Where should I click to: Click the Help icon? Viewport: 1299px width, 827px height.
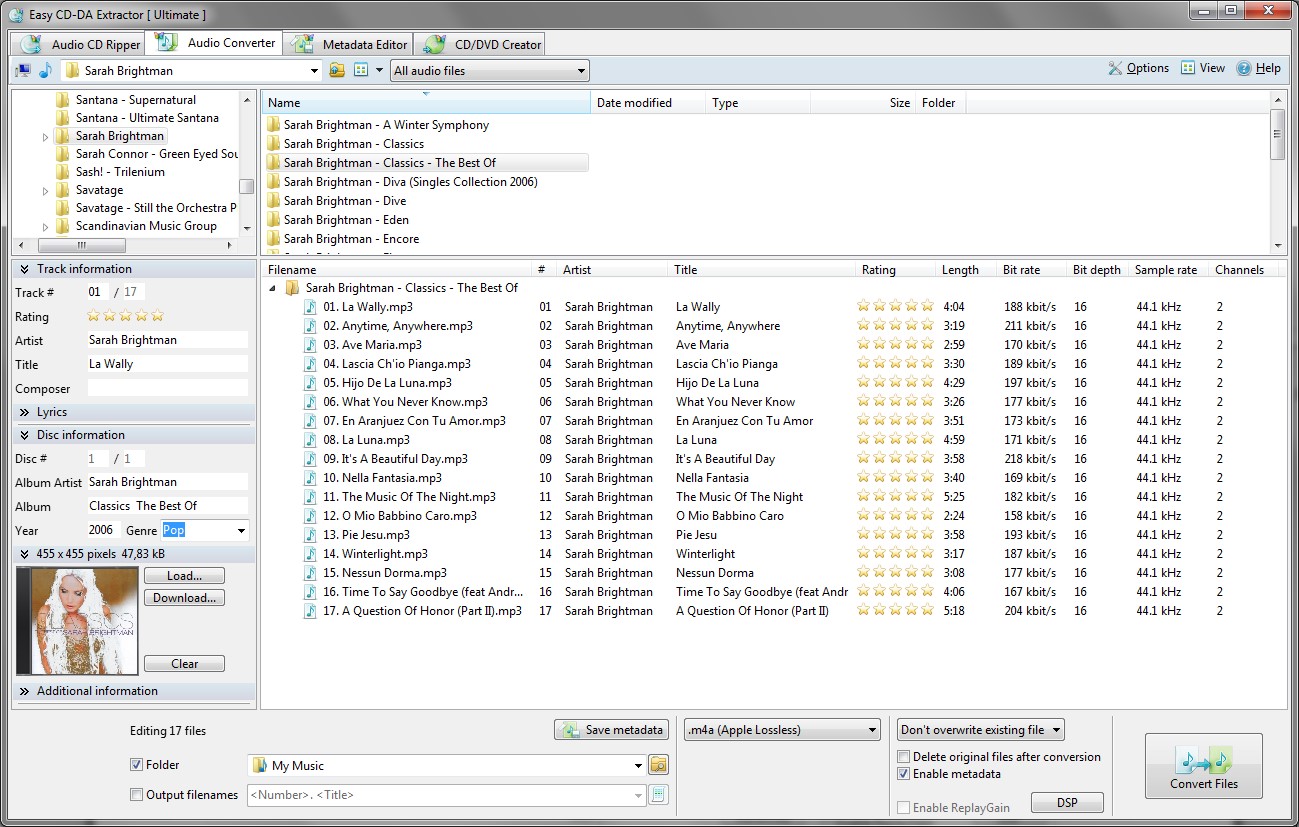tap(1244, 68)
